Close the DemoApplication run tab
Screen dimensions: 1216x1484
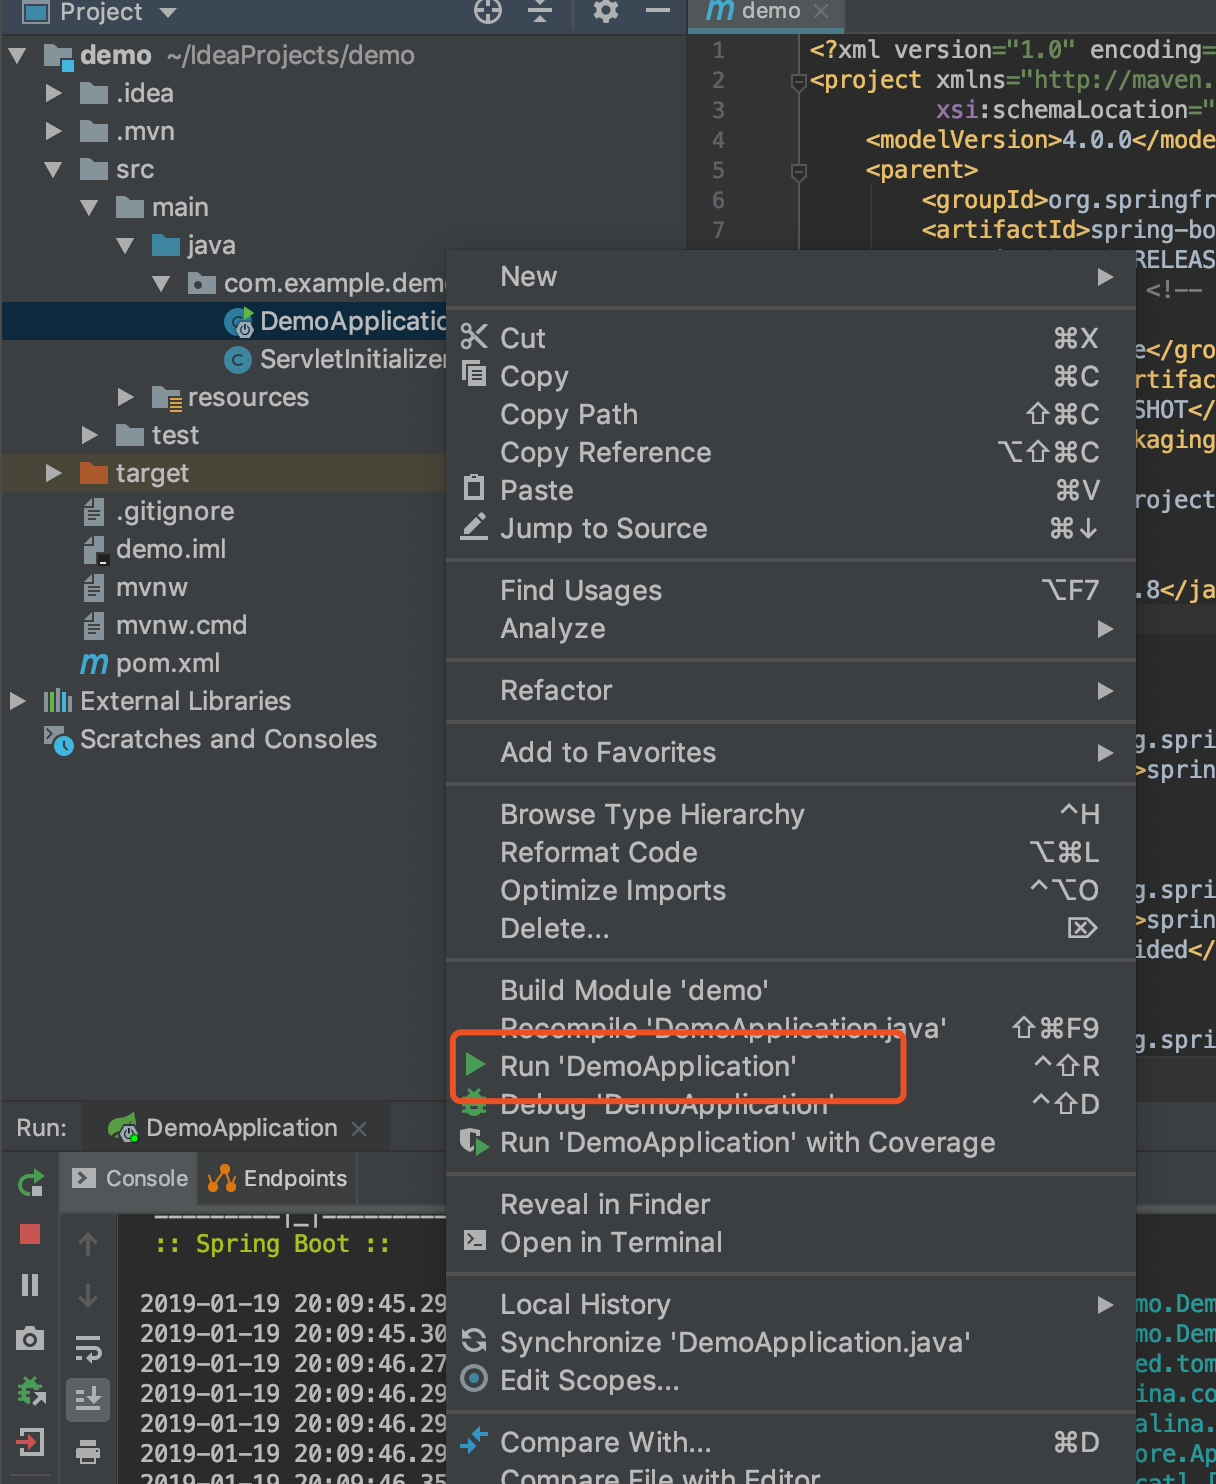pos(359,1129)
